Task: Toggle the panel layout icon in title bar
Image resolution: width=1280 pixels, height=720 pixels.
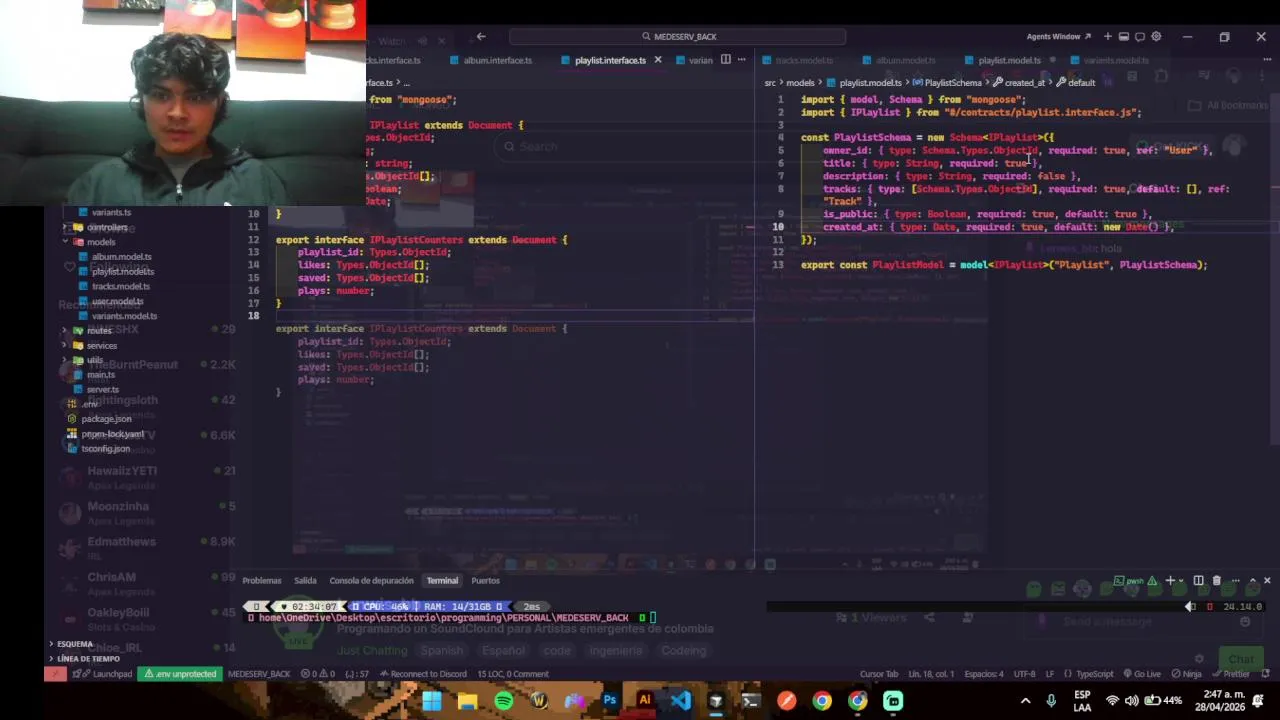Action: point(1123,37)
